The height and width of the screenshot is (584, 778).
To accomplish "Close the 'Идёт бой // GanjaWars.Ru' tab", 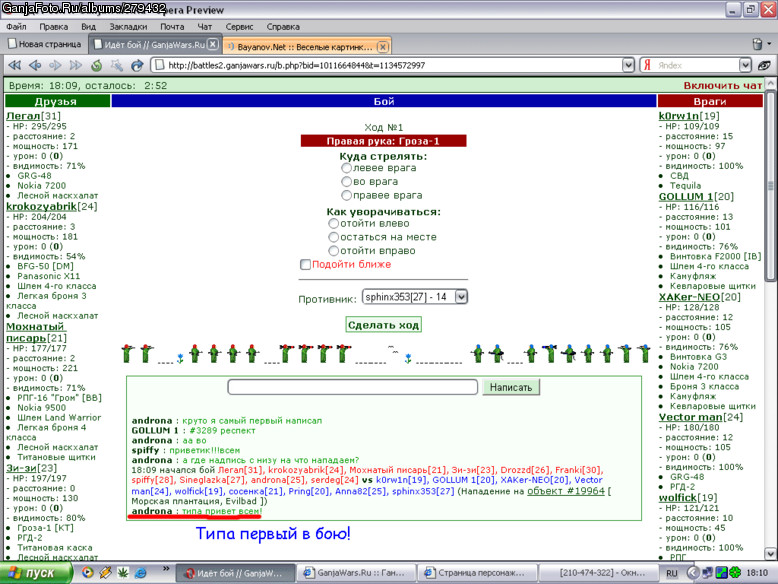I will coord(212,44).
